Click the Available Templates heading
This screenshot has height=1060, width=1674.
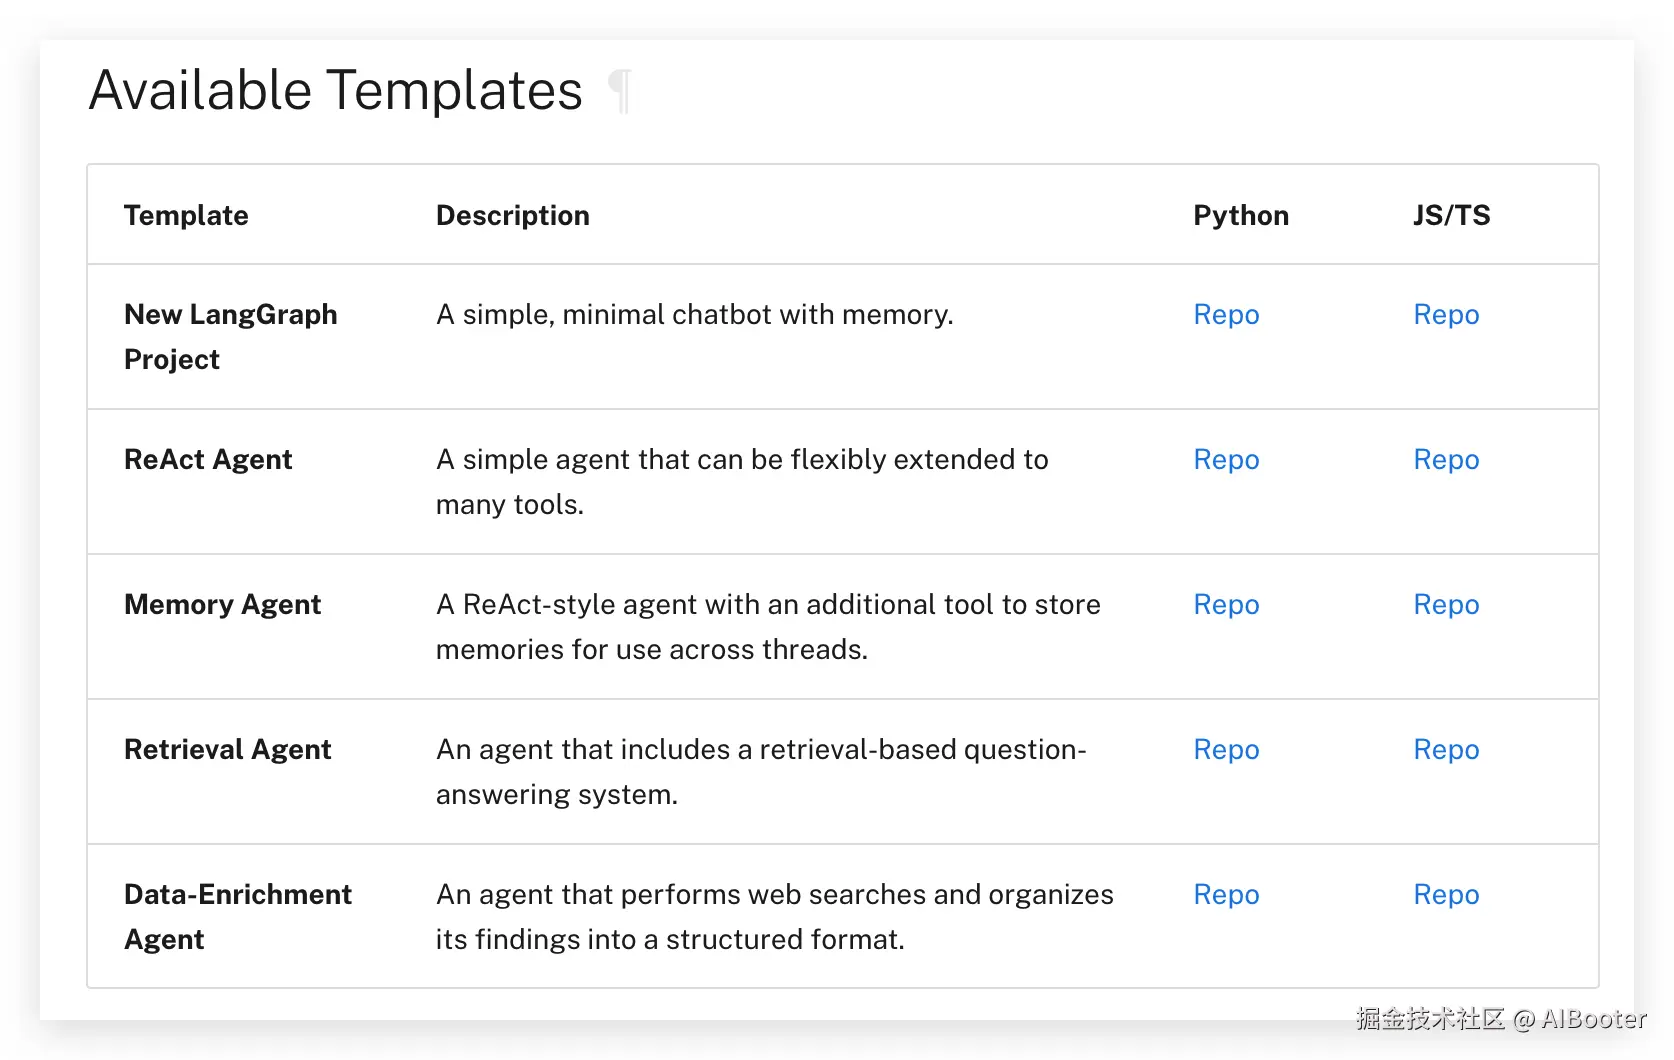[336, 91]
